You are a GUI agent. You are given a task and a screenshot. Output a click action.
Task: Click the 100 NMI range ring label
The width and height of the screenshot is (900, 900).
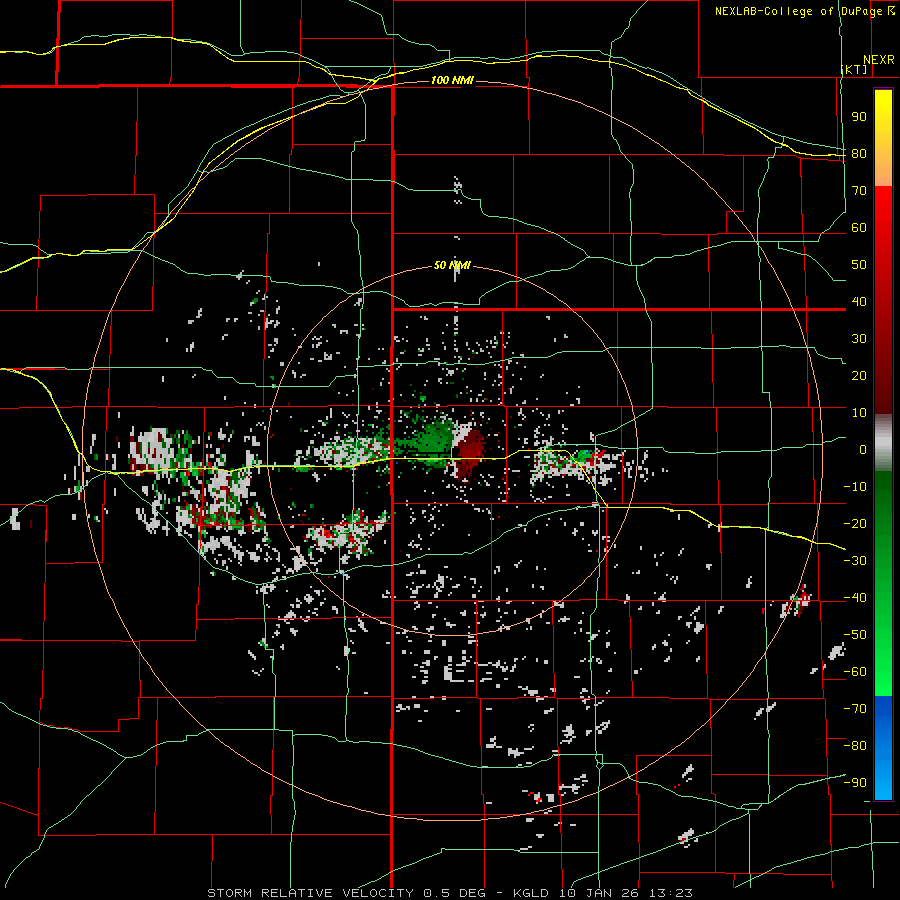click(452, 80)
